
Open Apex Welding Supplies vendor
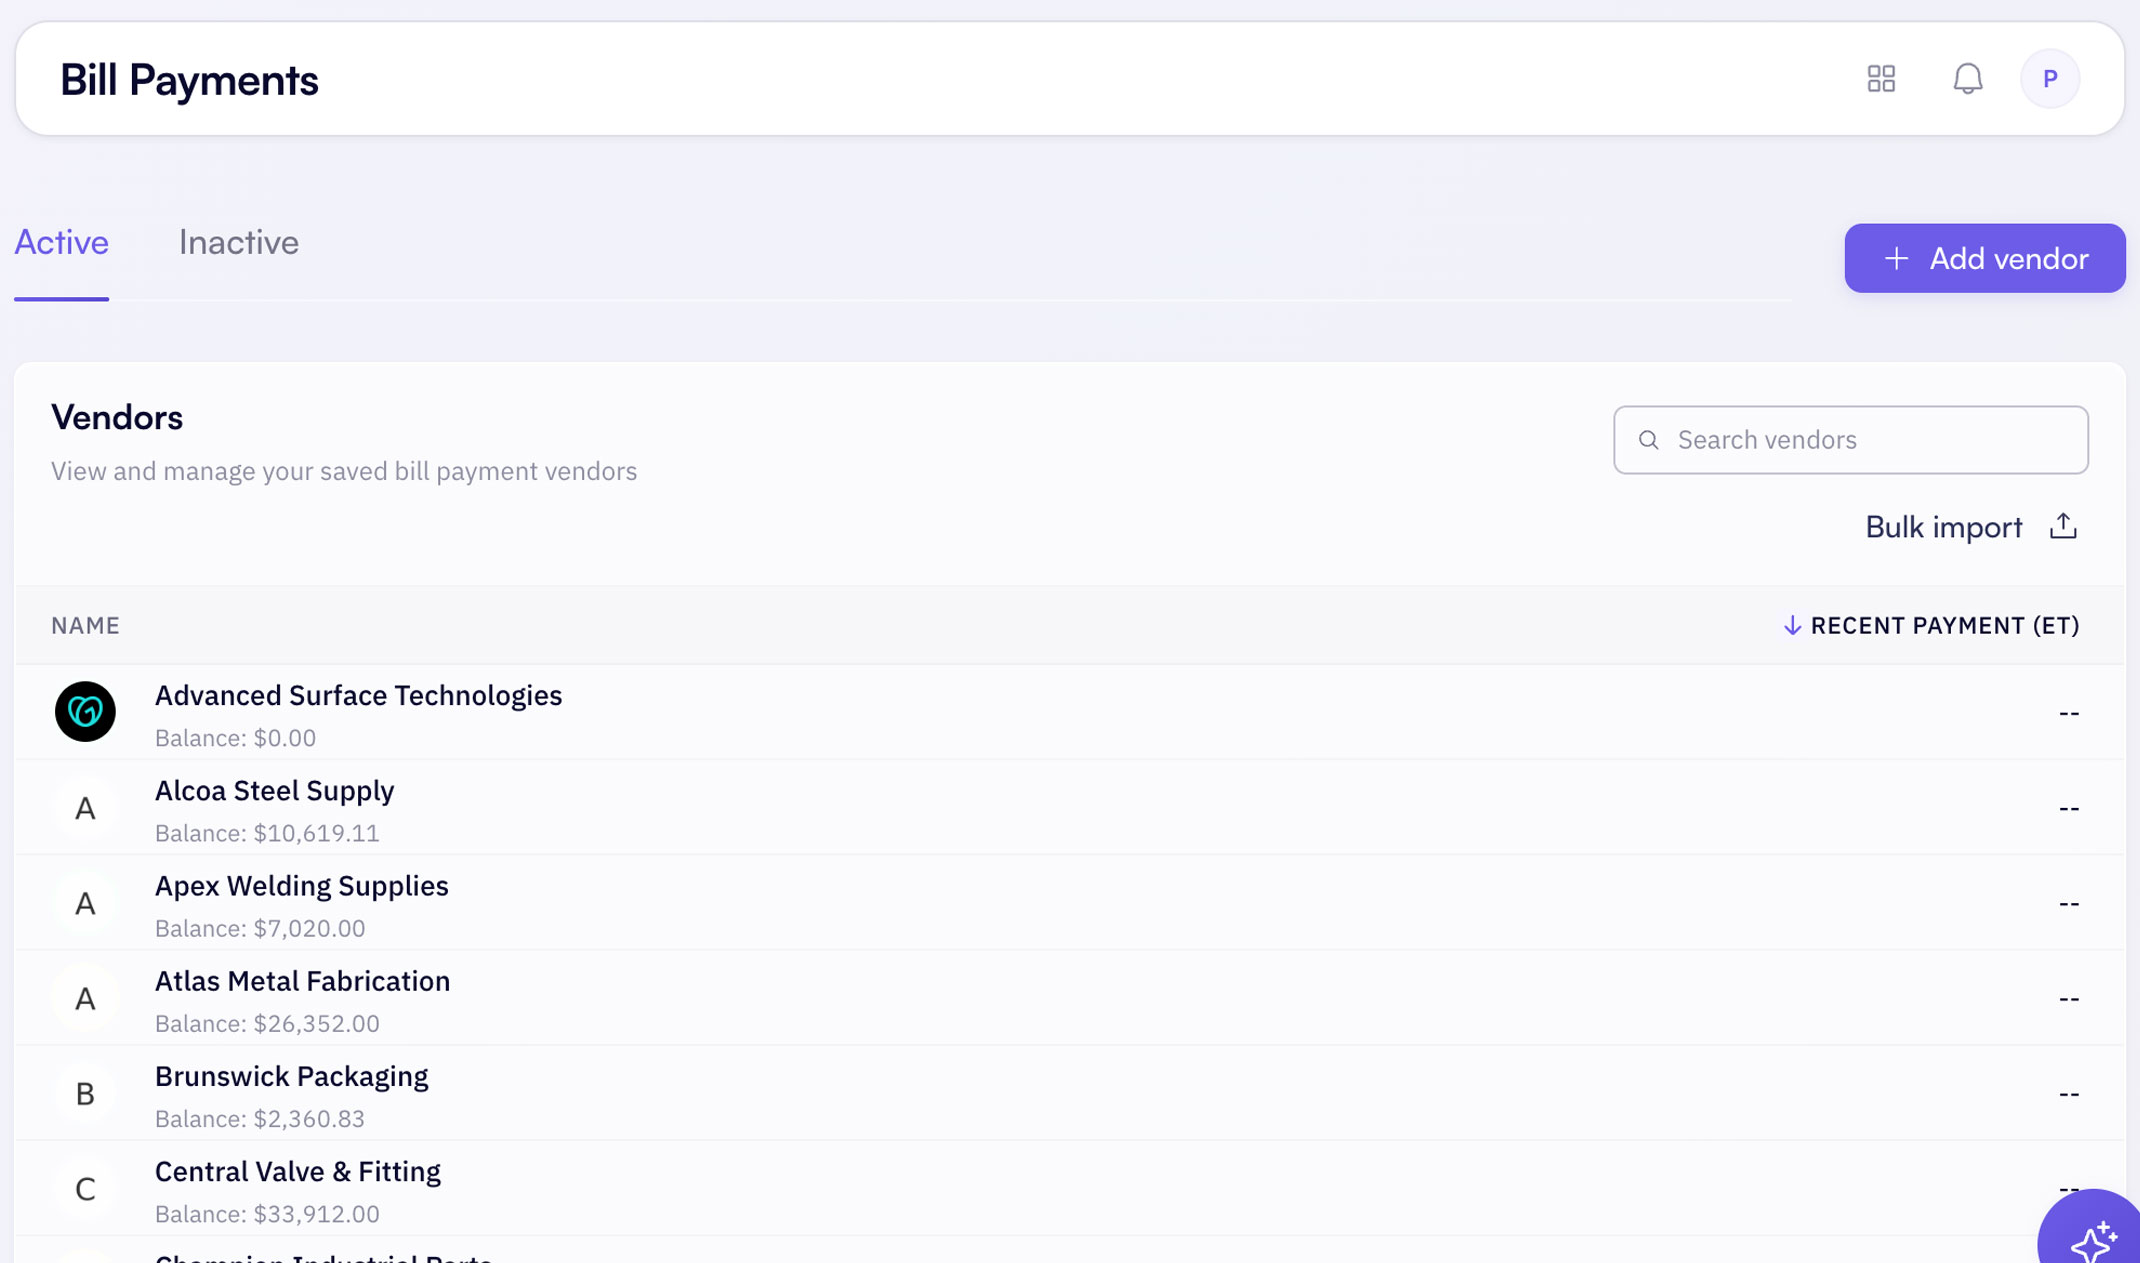point(1069,902)
